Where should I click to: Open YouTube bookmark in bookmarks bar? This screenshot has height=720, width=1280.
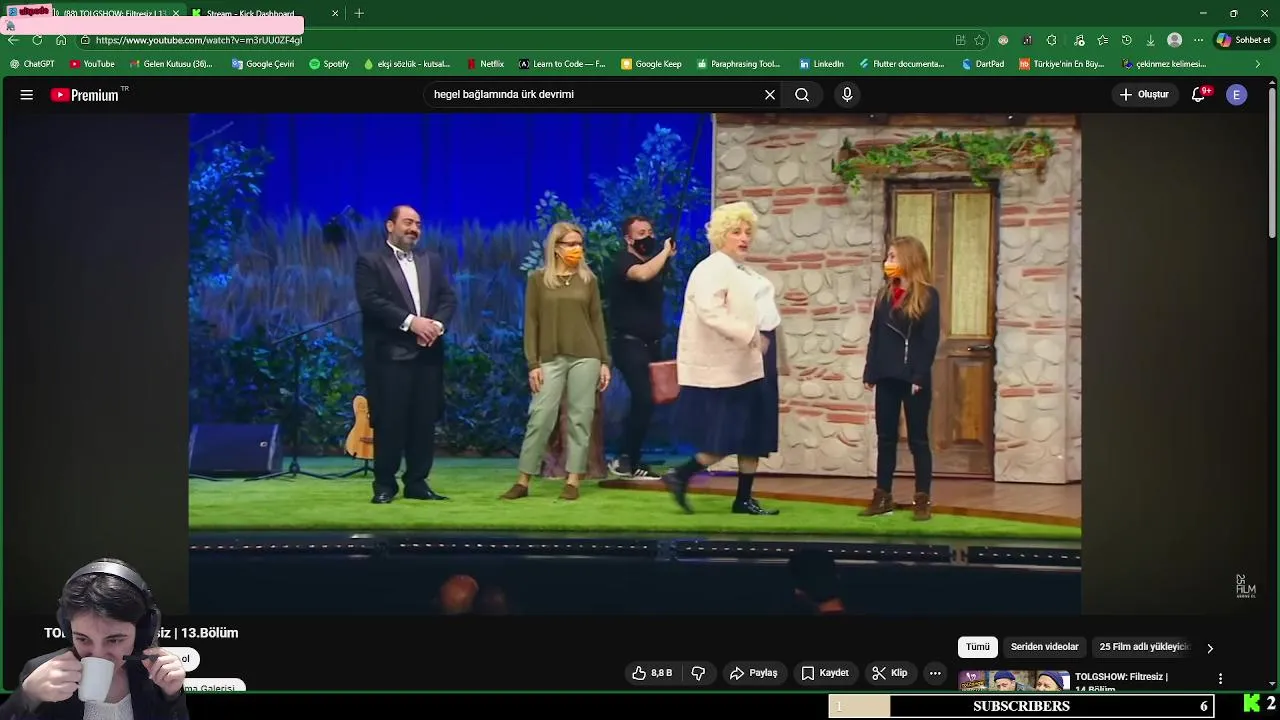click(x=91, y=64)
